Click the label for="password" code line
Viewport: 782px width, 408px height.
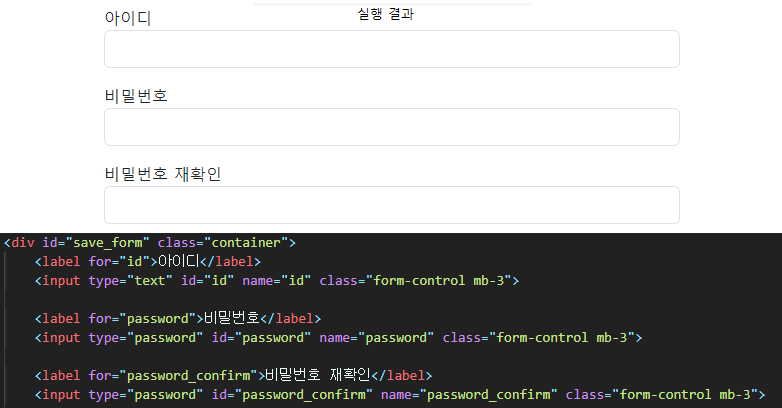(x=178, y=319)
